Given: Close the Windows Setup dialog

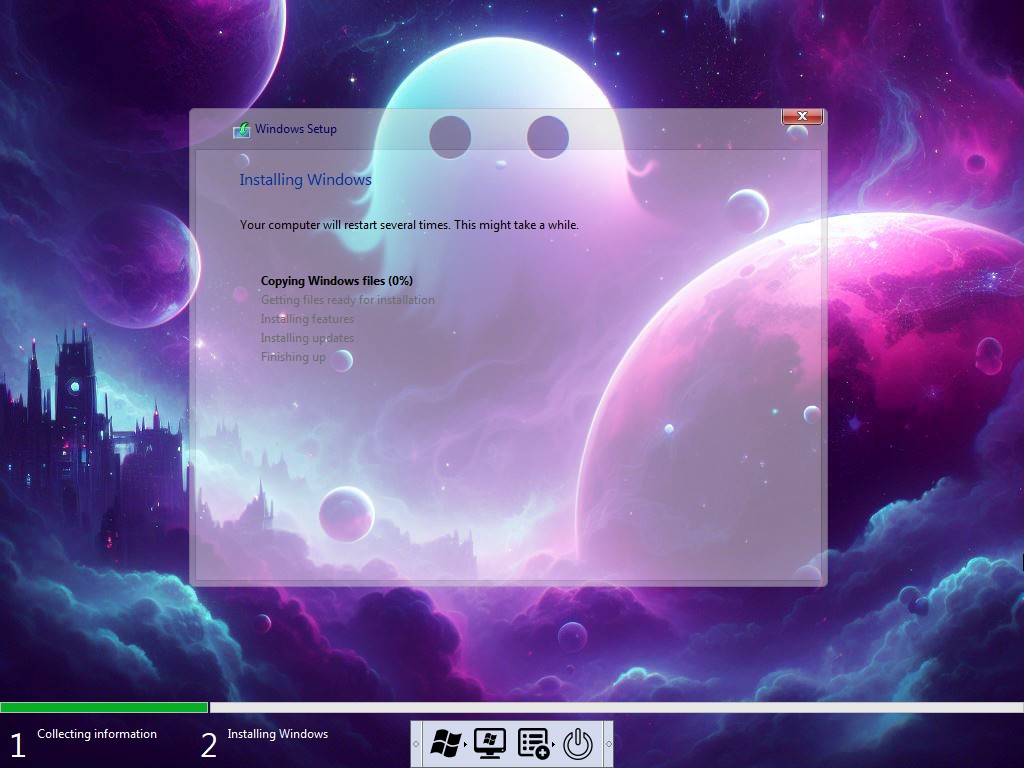Looking at the screenshot, I should 801,117.
